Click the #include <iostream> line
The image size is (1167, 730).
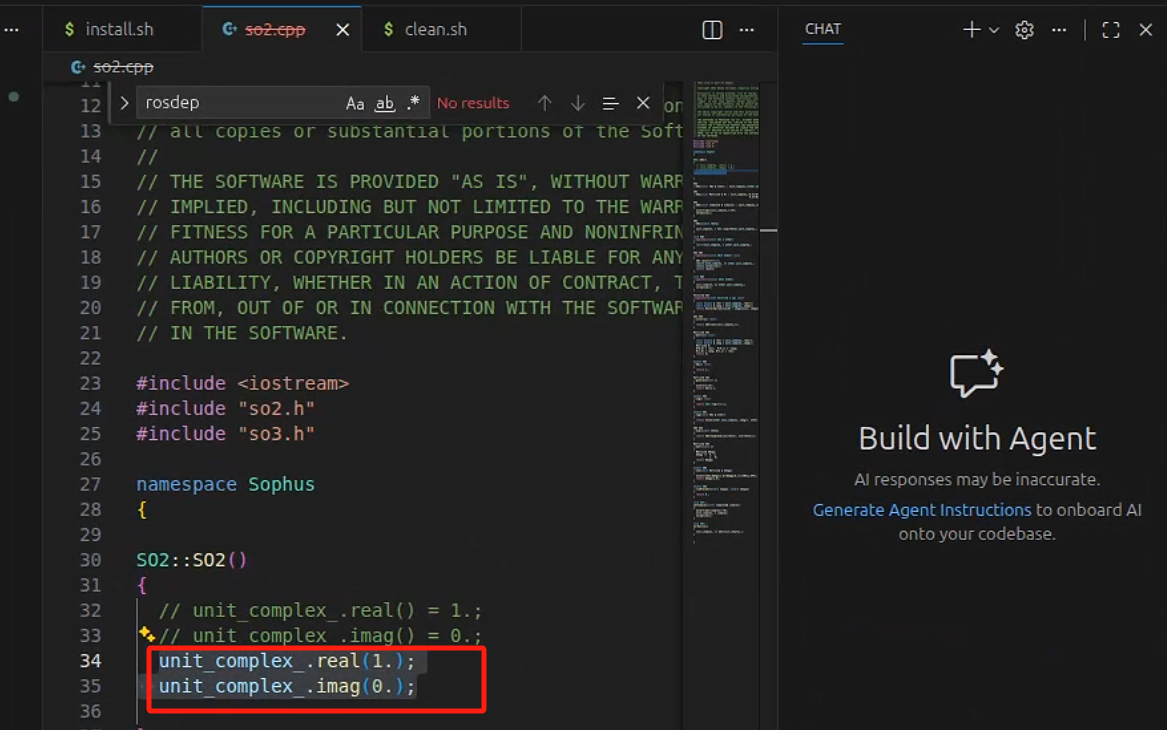tap(243, 383)
